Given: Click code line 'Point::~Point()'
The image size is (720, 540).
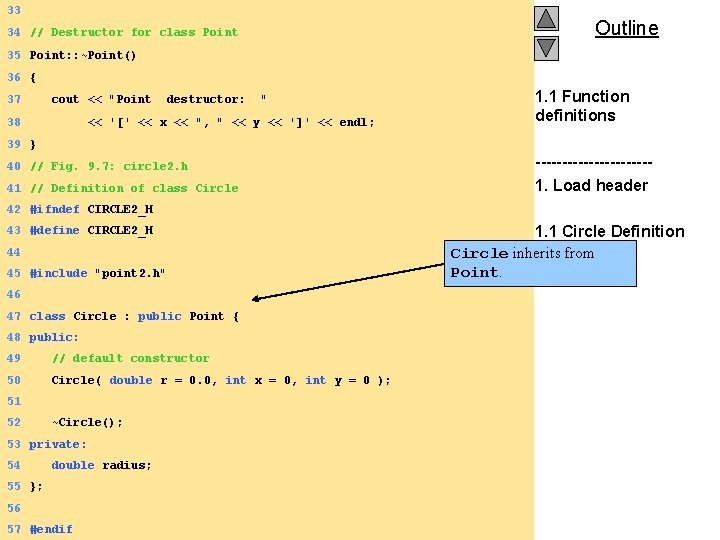Looking at the screenshot, I should 83,55.
